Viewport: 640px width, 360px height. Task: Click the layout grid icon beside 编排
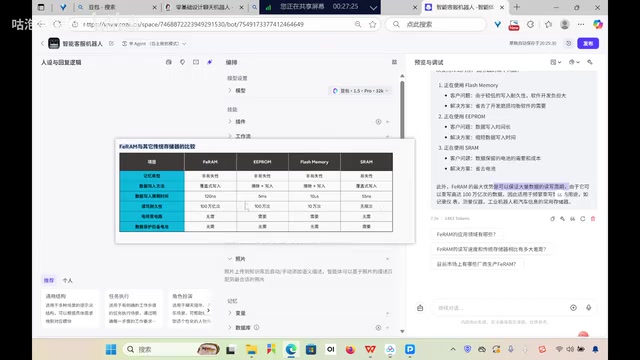click(x=394, y=62)
